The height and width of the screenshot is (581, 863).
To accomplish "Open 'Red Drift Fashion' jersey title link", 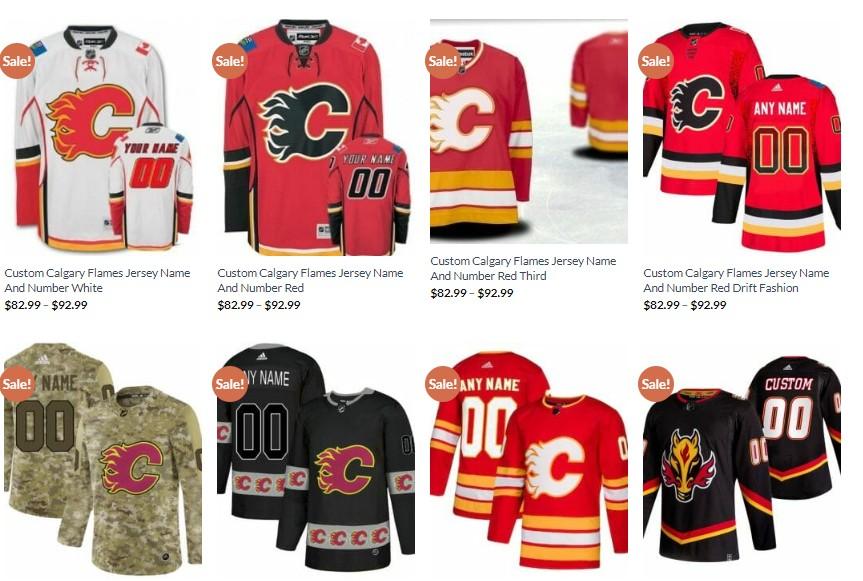I will pos(736,280).
